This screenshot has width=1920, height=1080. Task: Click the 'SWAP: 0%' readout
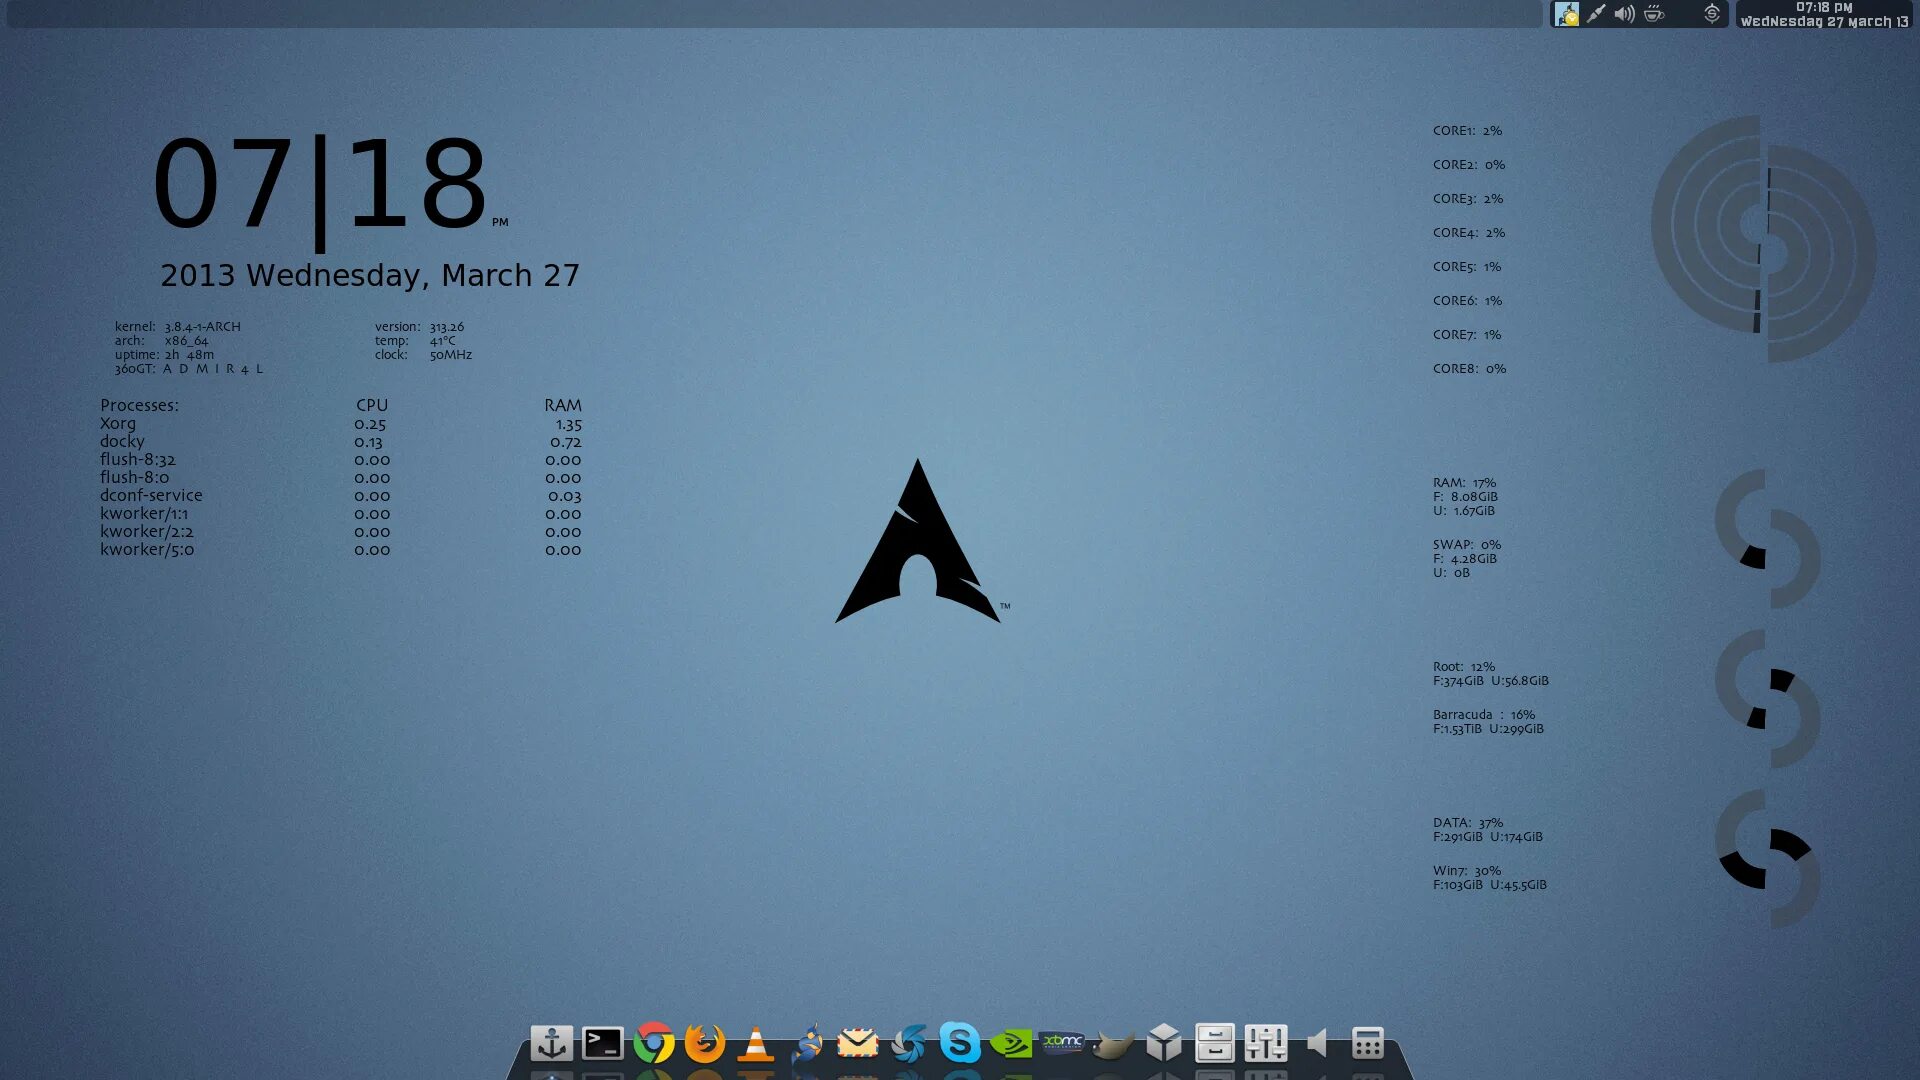[1467, 544]
